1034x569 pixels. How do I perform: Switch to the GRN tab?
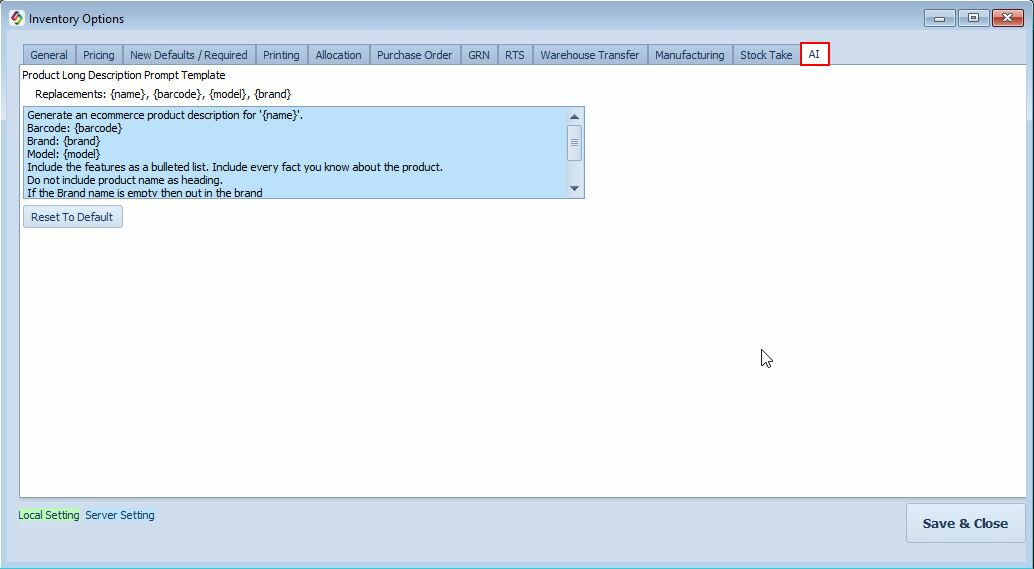click(x=479, y=55)
